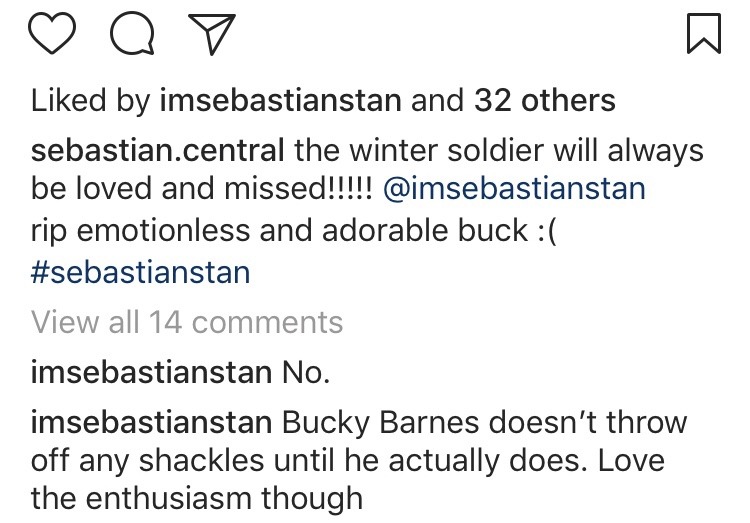This screenshot has width=750, height=523.
Task: Tap the @imsebastianstan mention in the caption
Action: [x=514, y=187]
